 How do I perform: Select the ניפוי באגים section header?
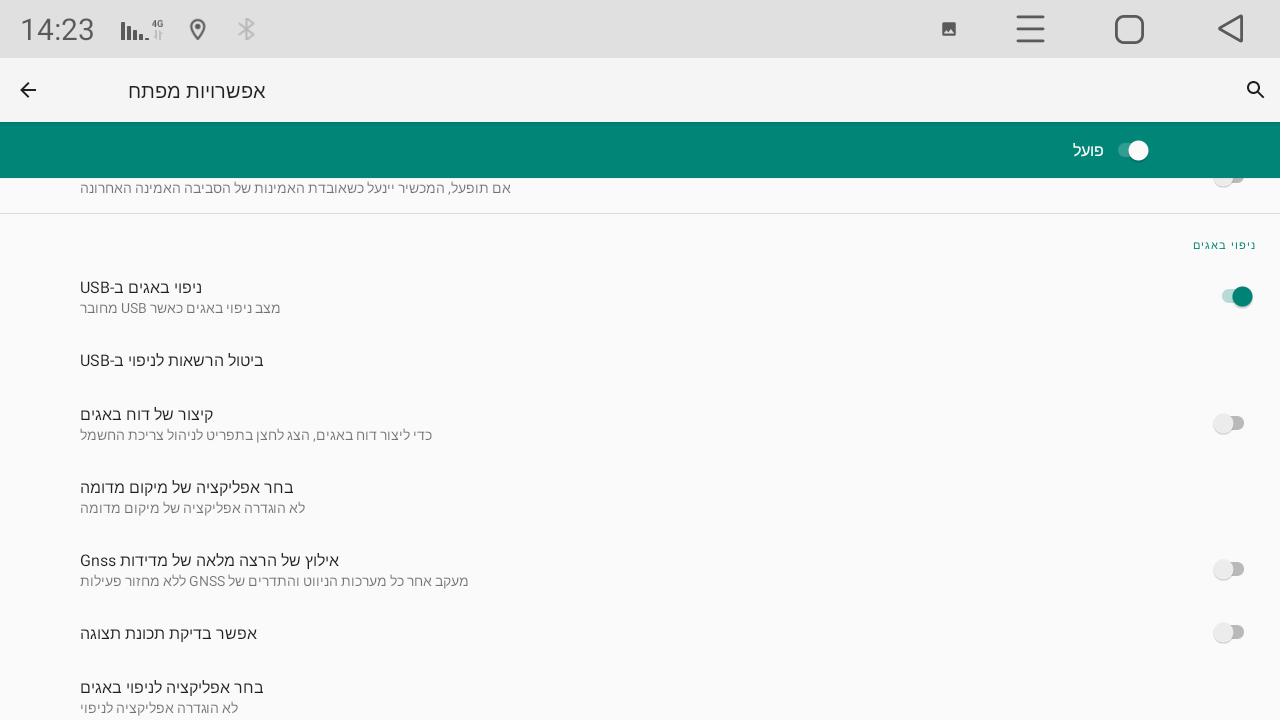click(1225, 245)
